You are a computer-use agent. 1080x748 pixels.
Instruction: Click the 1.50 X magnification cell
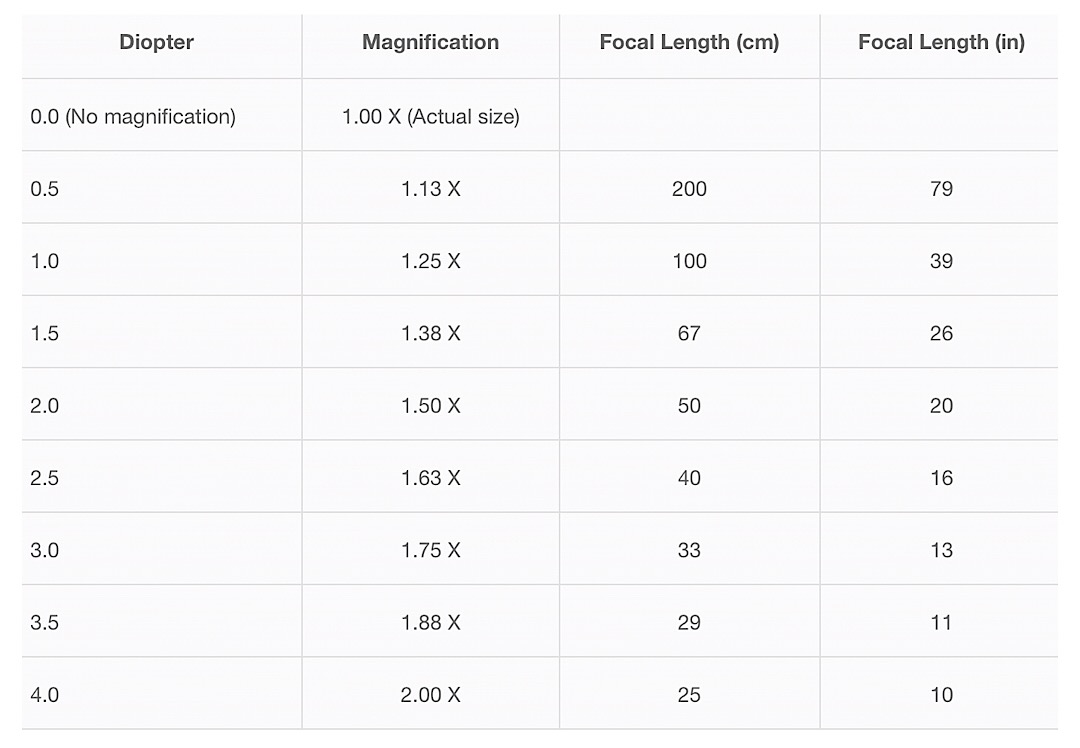pos(430,406)
